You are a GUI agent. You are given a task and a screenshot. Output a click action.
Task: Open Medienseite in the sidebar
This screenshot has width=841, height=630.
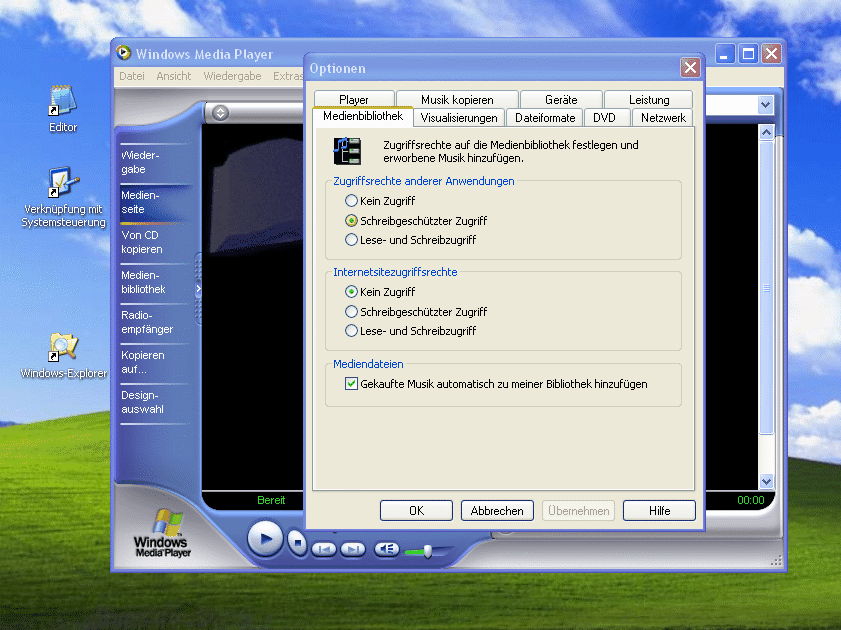pos(153,202)
